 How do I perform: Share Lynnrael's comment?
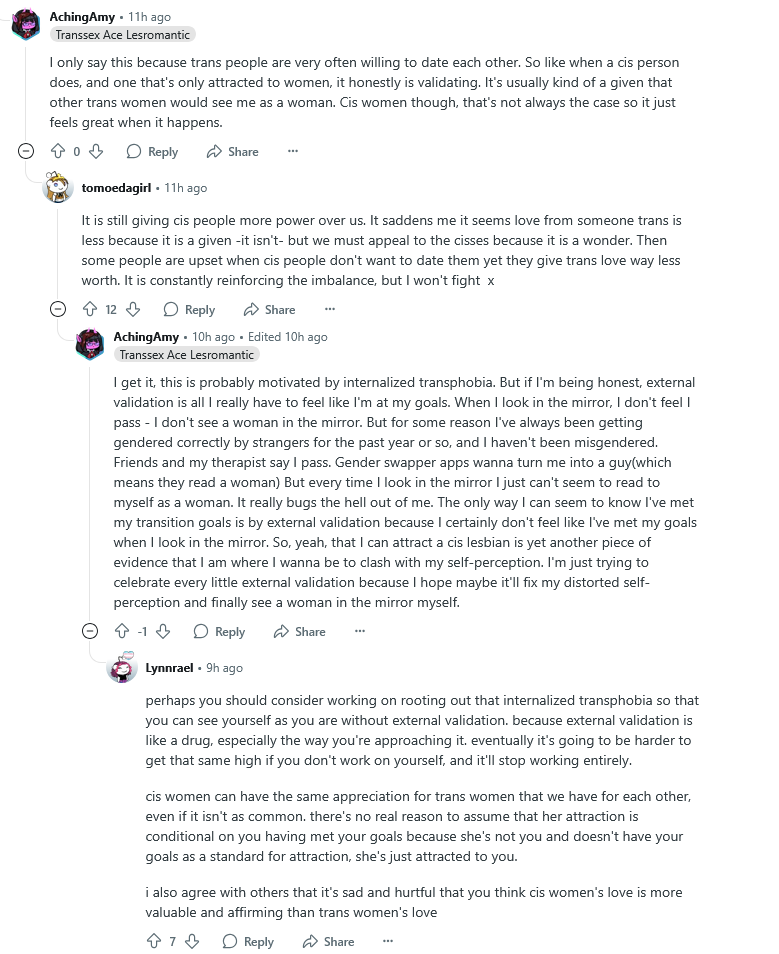[x=328, y=941]
